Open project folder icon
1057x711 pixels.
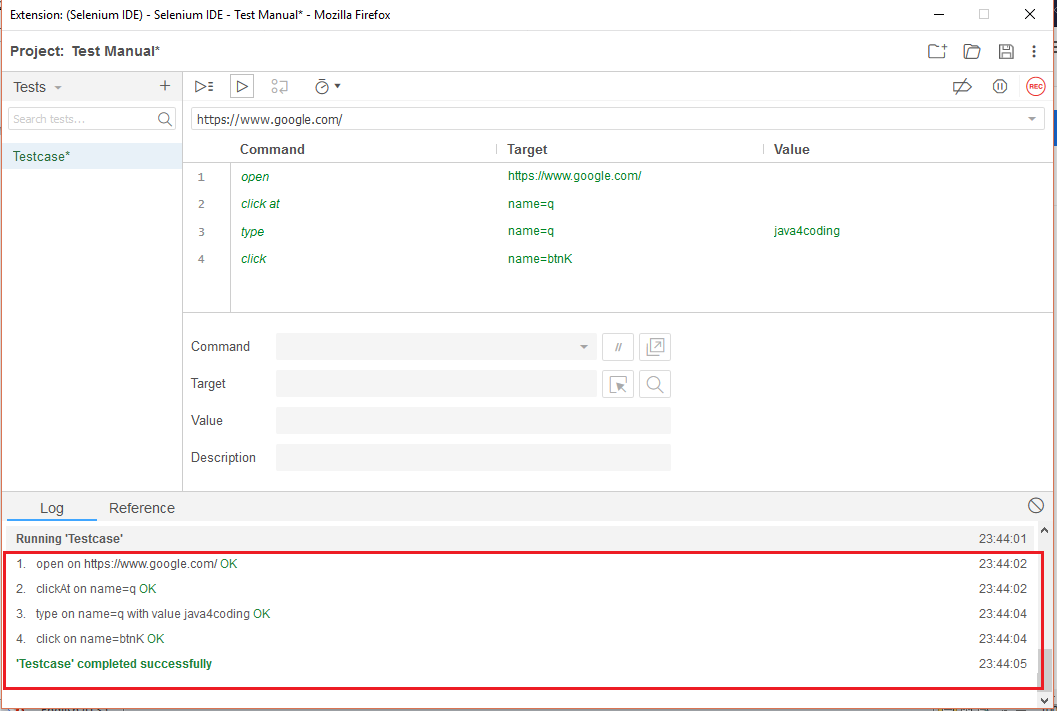(x=971, y=51)
